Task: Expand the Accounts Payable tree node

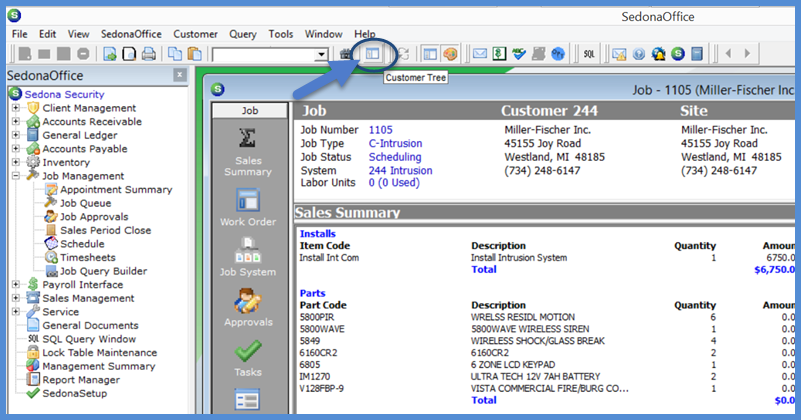Action: (x=16, y=149)
